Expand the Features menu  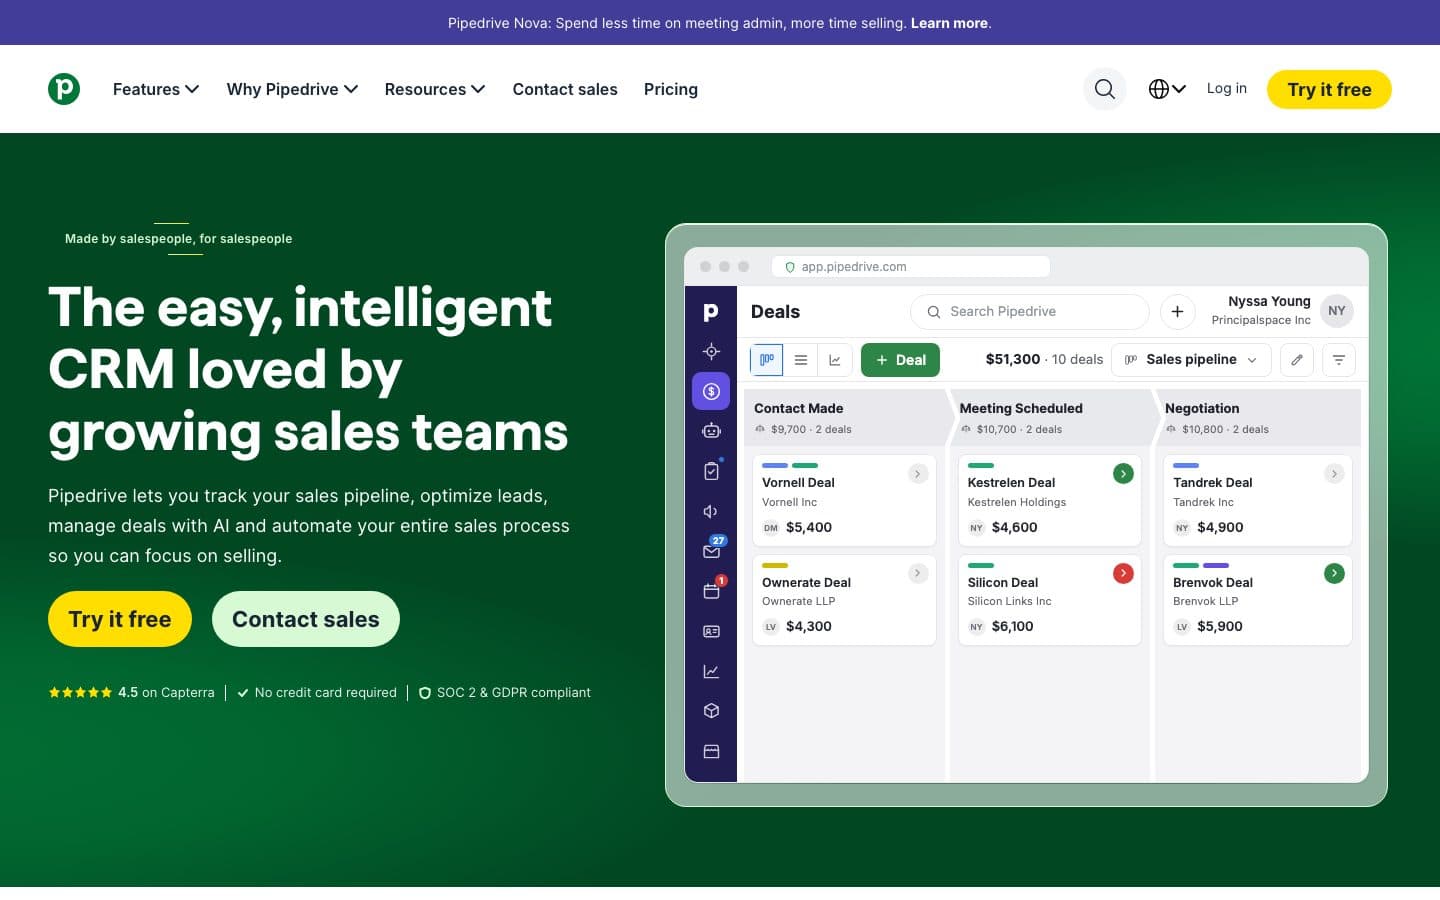click(156, 89)
